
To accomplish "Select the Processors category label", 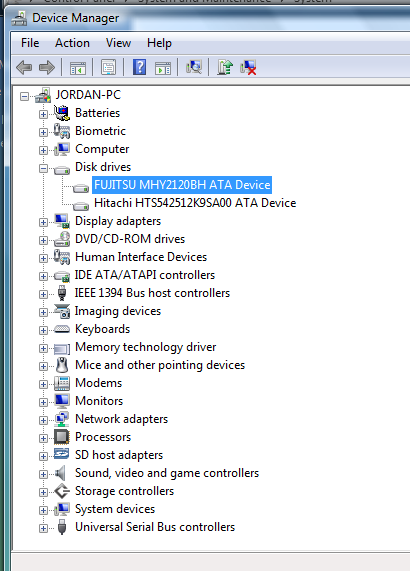I will [x=103, y=437].
